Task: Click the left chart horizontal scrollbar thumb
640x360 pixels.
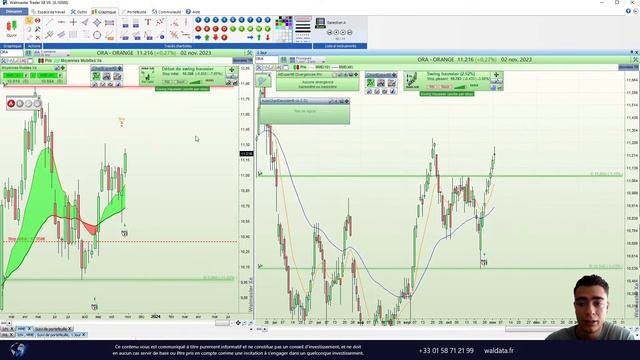Action: click(222, 323)
